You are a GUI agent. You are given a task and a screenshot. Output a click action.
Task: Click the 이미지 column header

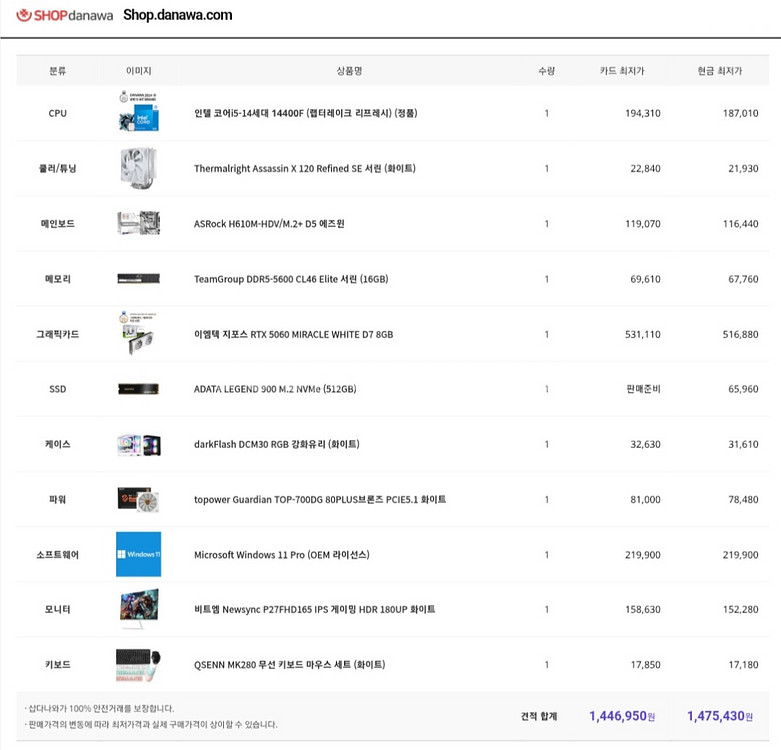click(x=138, y=71)
